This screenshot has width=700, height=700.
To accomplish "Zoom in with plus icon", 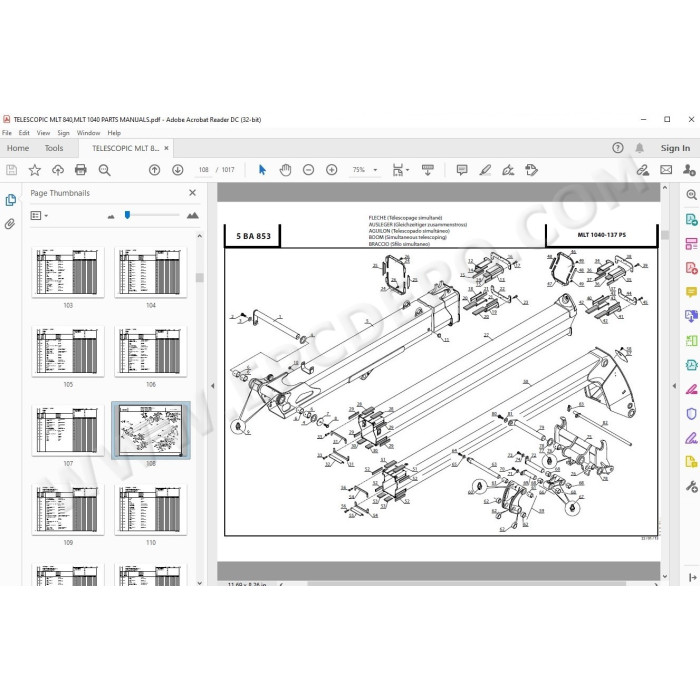I will coord(332,170).
